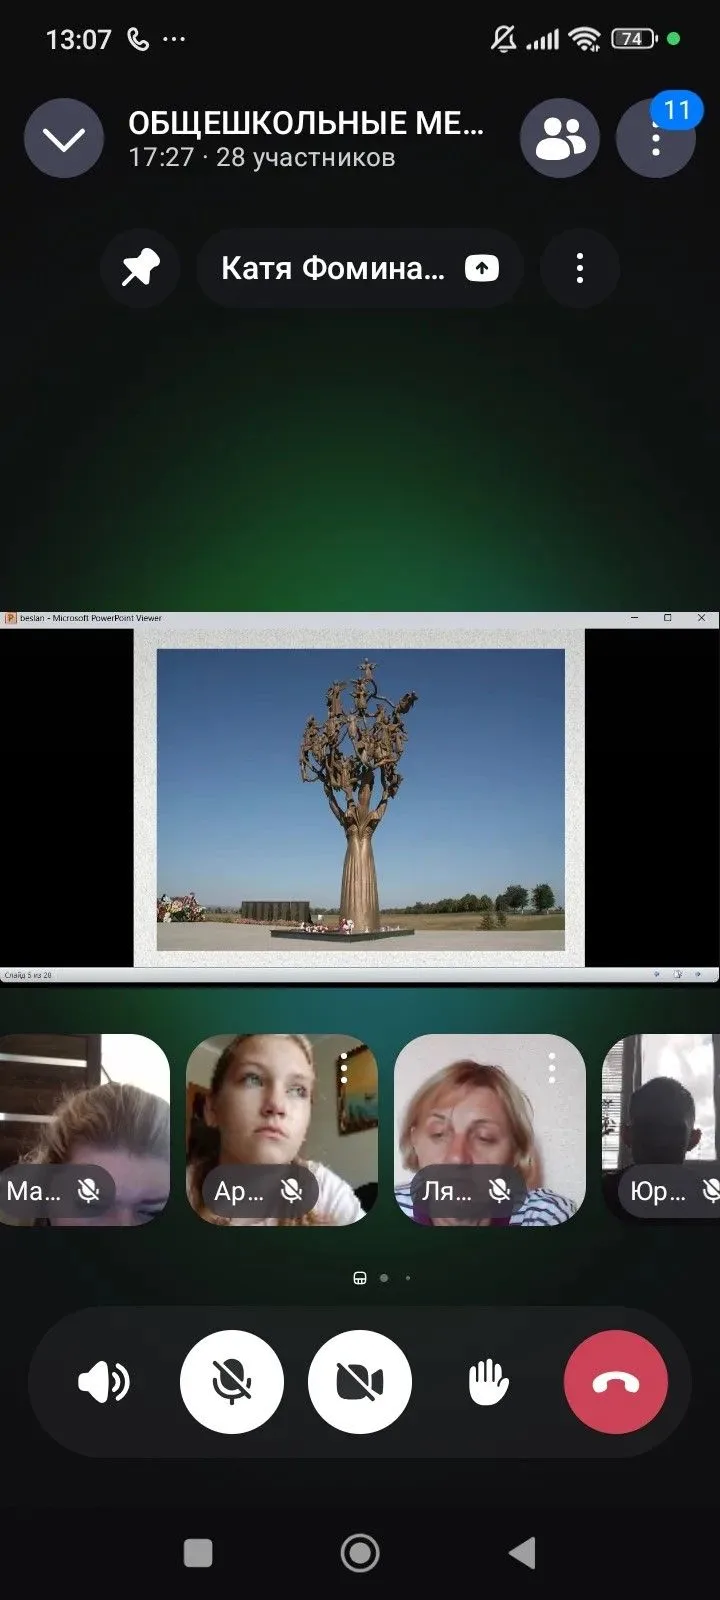Select the Катя Фомина presenter chip
Screen dimensions: 720x1600
point(360,268)
